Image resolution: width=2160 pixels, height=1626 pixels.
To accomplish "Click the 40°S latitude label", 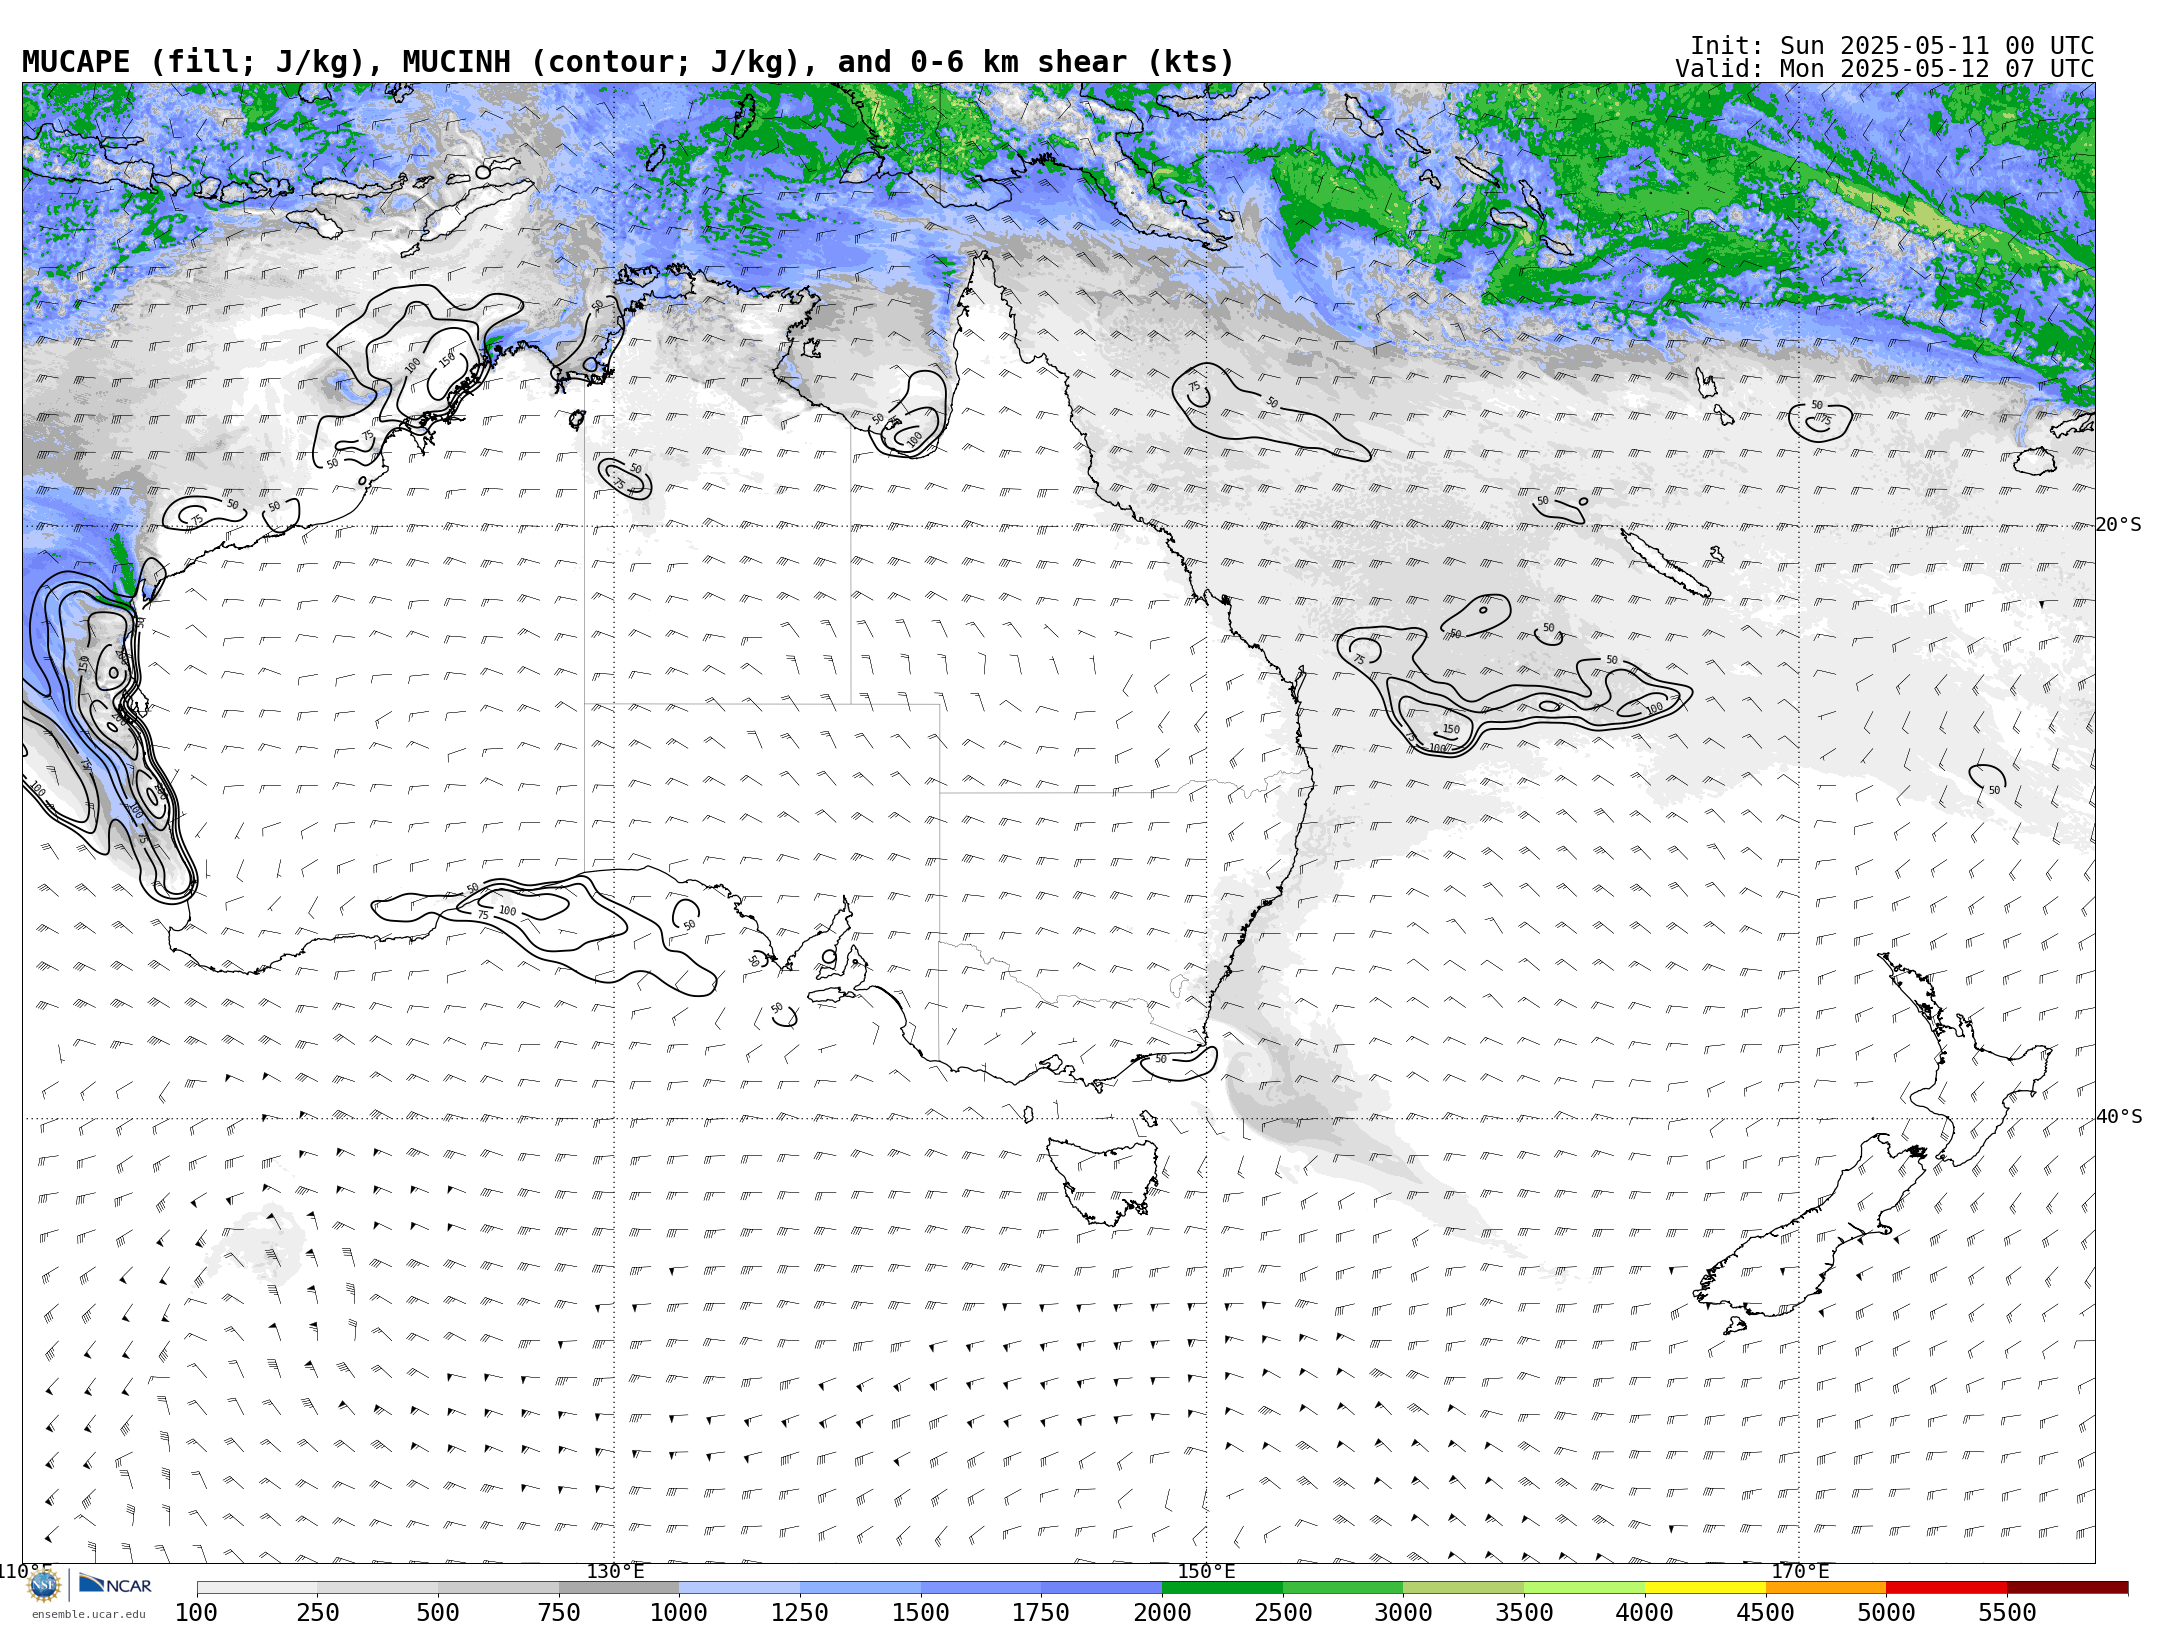I will click(x=2119, y=1117).
